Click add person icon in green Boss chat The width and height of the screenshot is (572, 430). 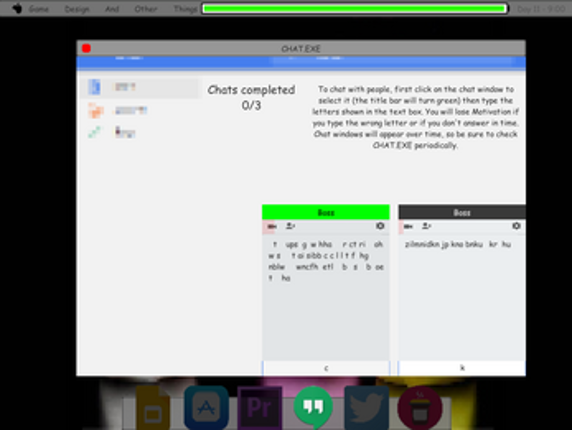click(290, 226)
